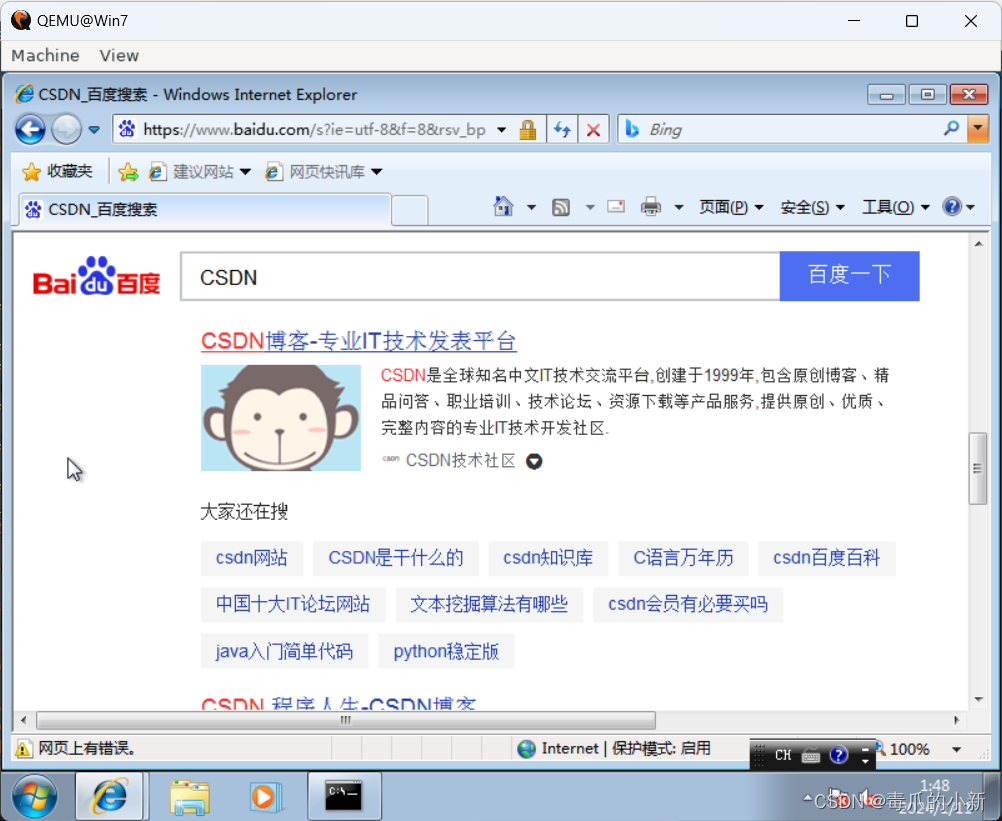
Task: Click the Refresh page icon
Action: pyautogui.click(x=562, y=130)
